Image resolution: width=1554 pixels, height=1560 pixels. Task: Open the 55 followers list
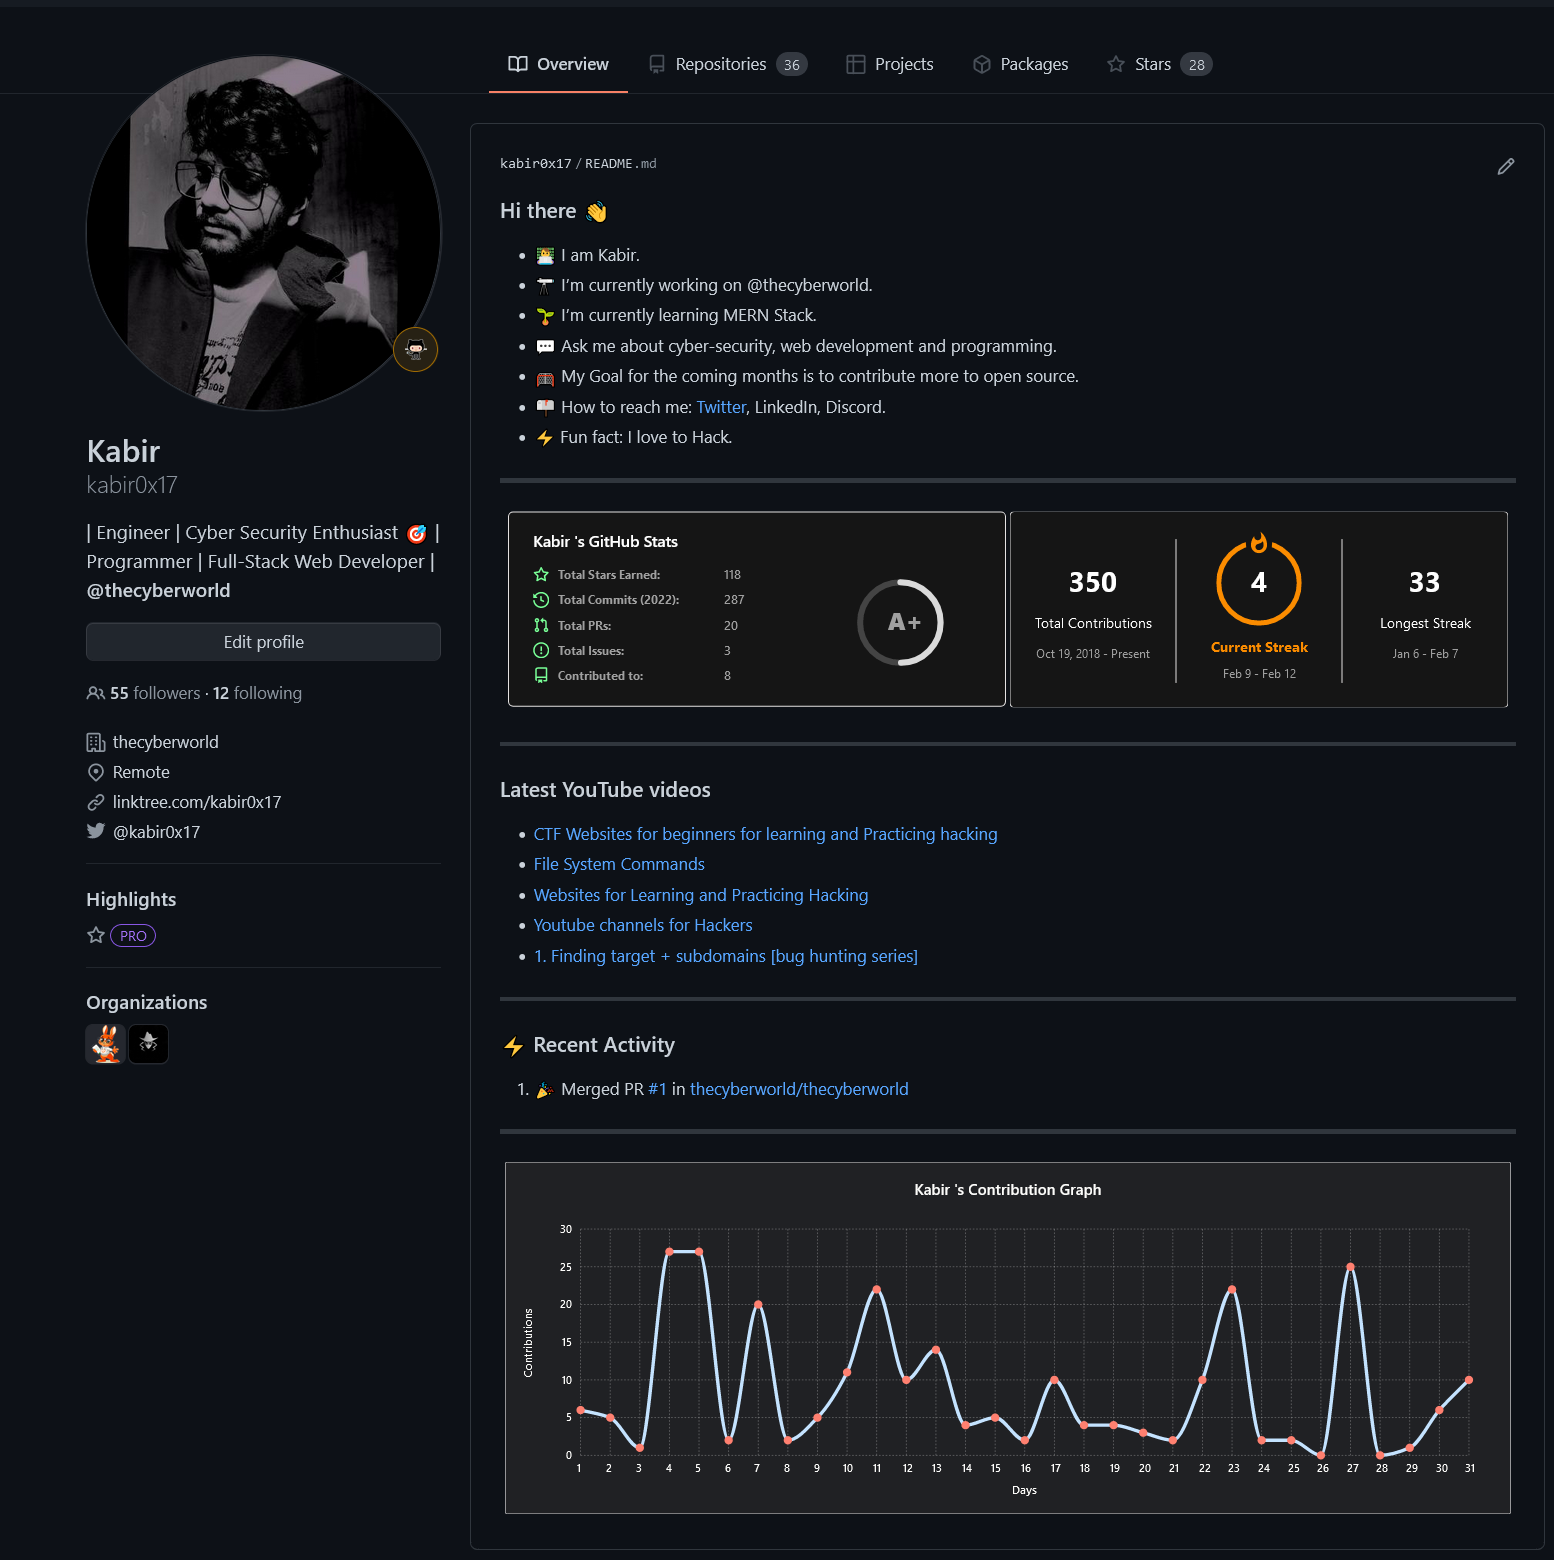tap(155, 693)
